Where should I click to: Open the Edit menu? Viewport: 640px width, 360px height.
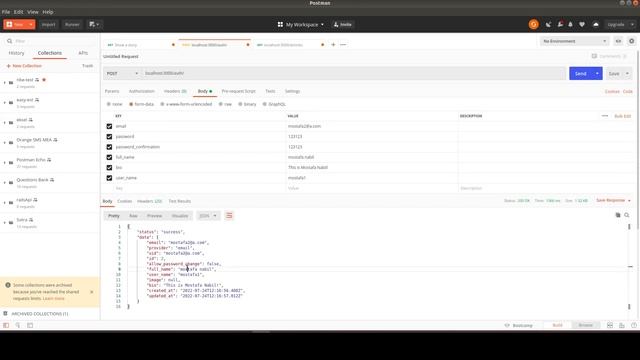(x=18, y=12)
